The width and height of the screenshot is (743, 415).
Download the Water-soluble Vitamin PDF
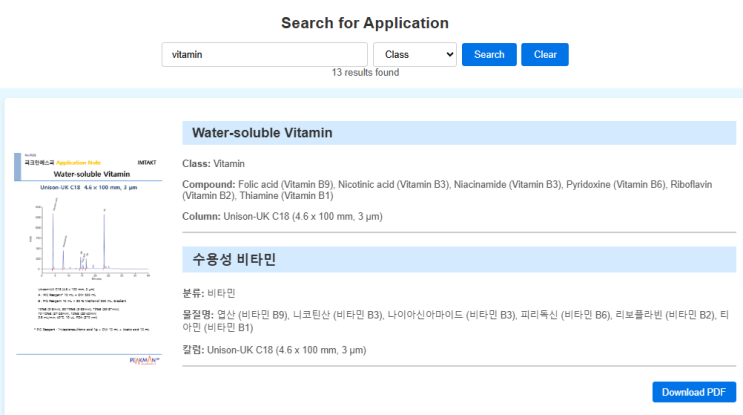click(694, 392)
